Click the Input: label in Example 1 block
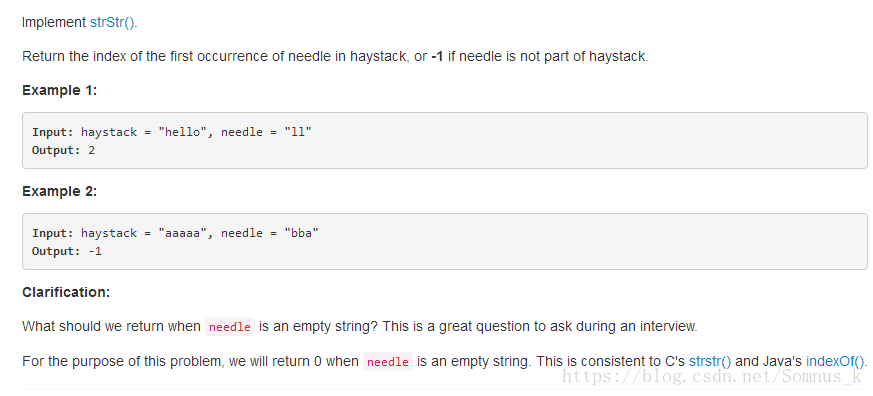This screenshot has width=873, height=396. [53, 132]
